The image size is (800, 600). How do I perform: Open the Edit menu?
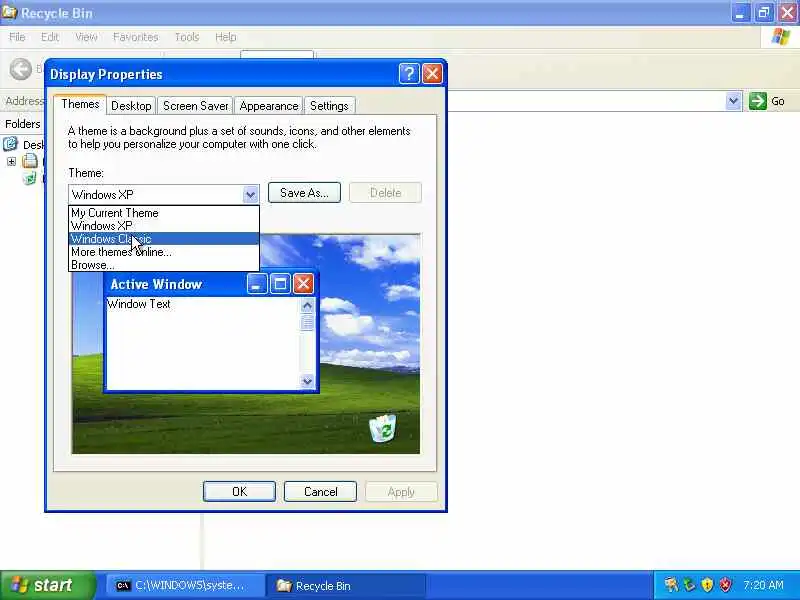point(50,37)
